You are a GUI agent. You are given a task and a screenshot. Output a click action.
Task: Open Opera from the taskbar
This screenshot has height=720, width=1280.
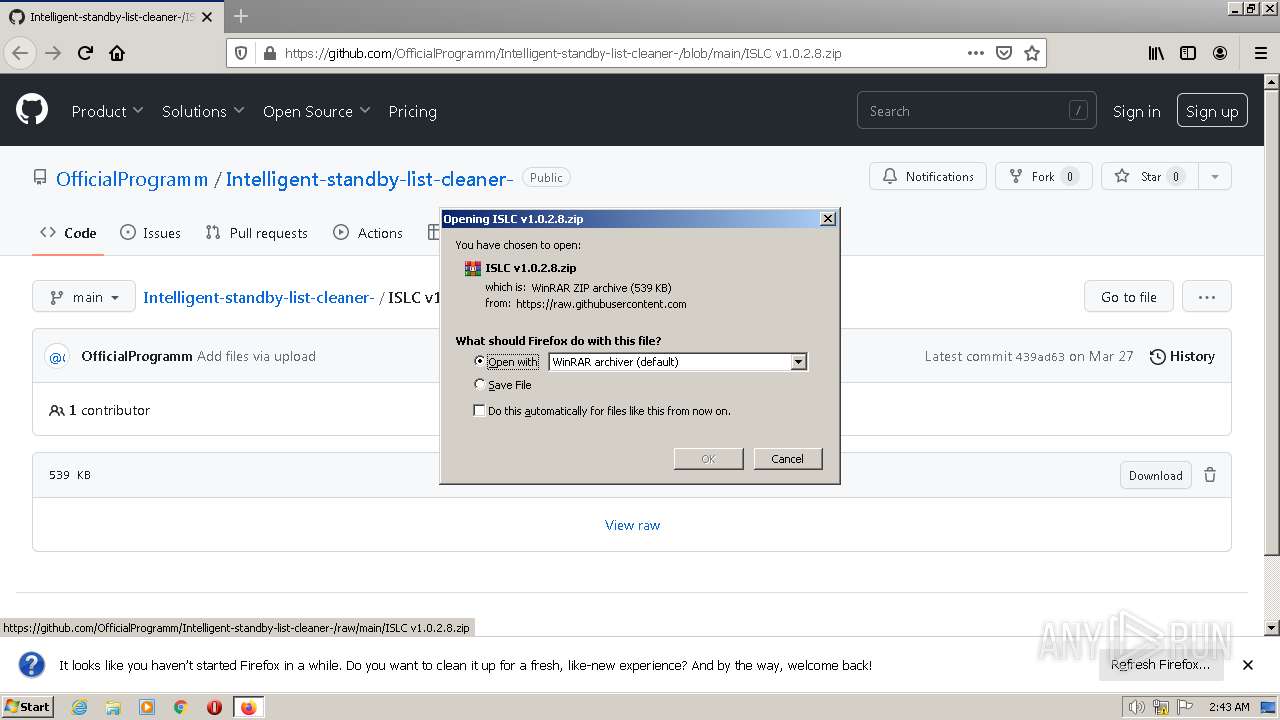click(x=214, y=707)
